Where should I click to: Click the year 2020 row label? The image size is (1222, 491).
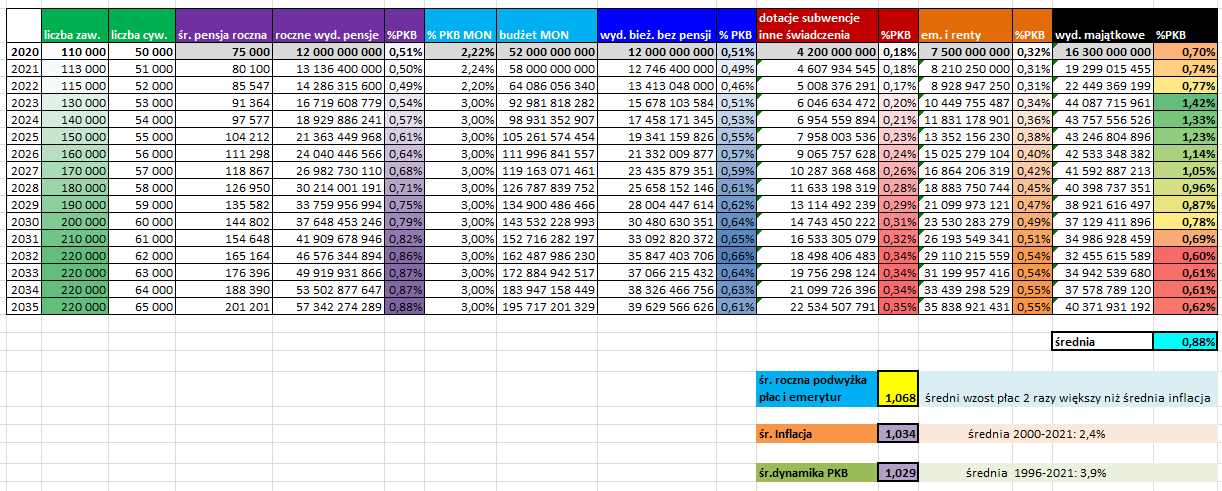coord(23,52)
